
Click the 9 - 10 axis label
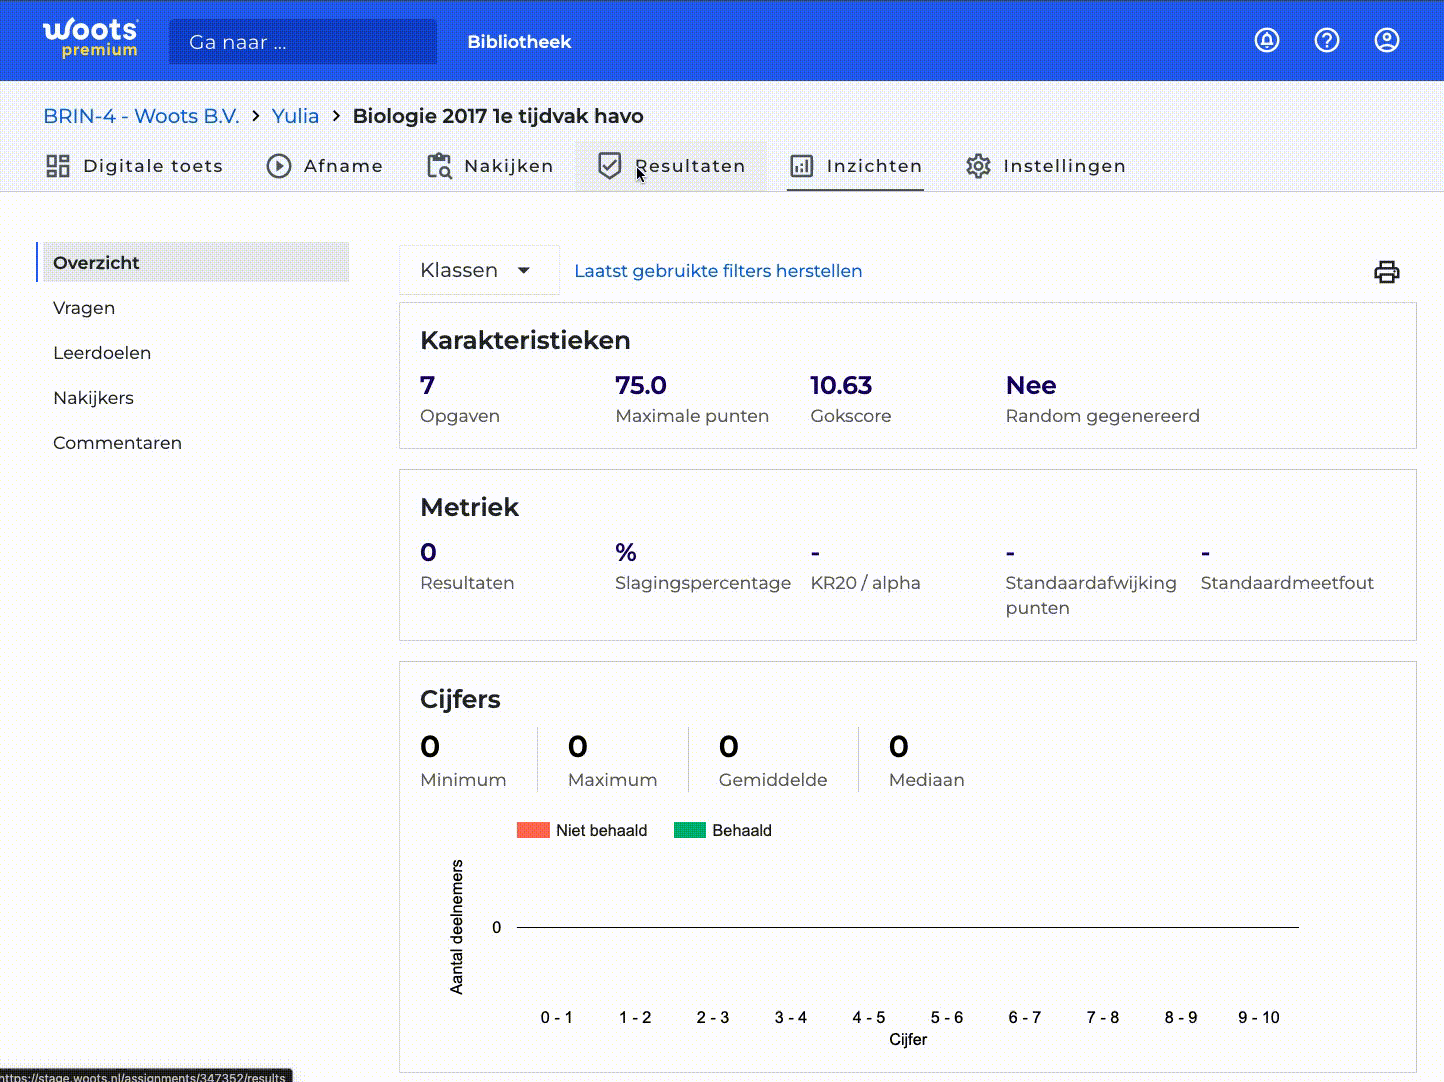[x=1259, y=1017]
